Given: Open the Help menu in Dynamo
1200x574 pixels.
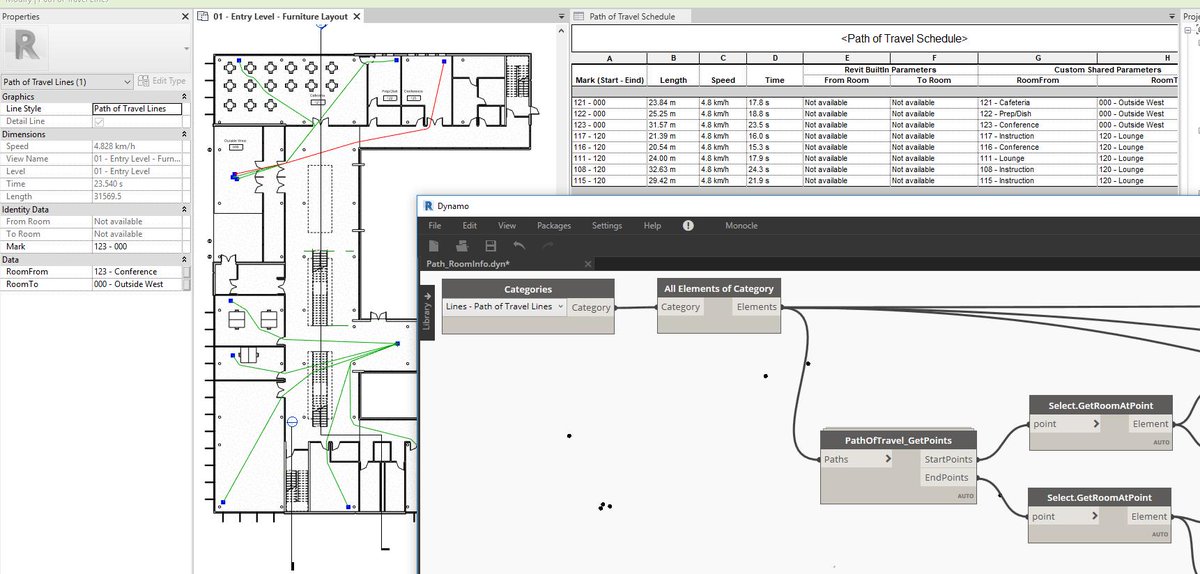Looking at the screenshot, I should pos(652,226).
